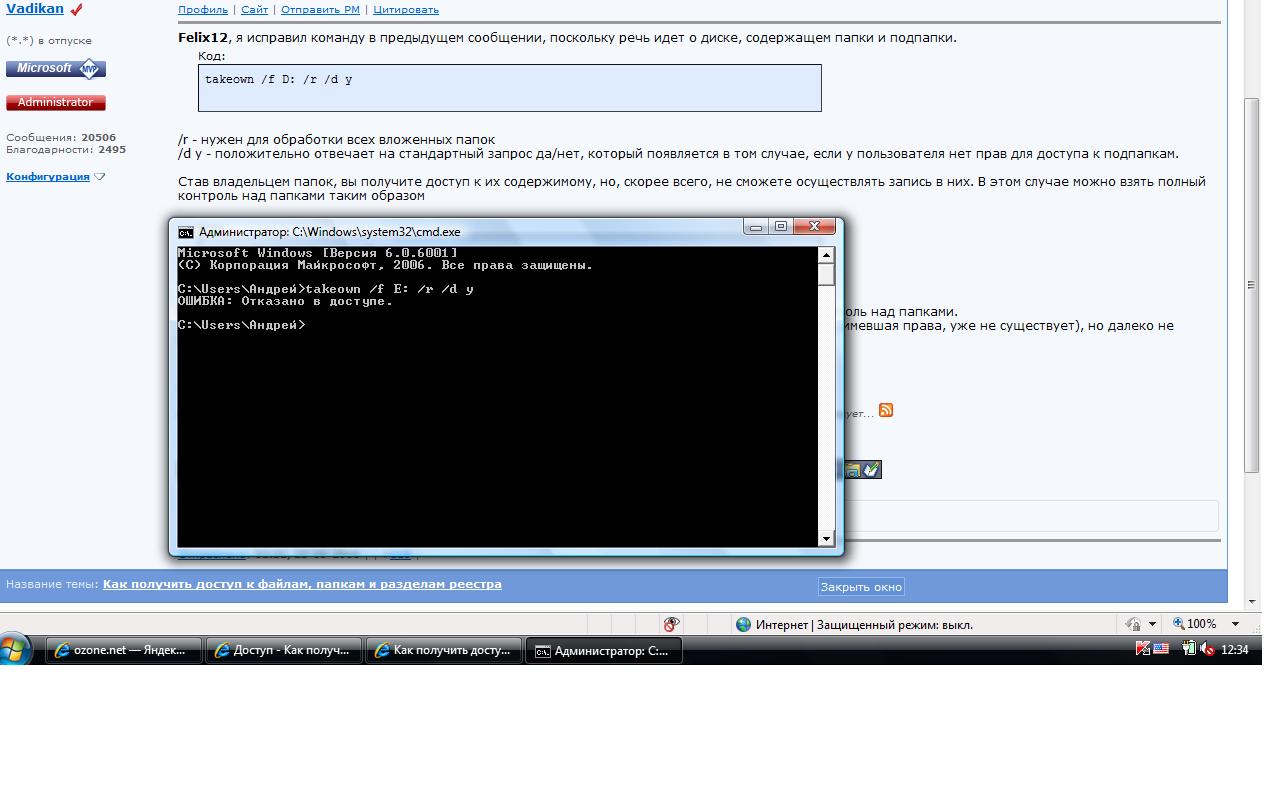Click the 'Felix12' bold name in post
Image resolution: width=1280 pixels, height=800 pixels.
203,38
